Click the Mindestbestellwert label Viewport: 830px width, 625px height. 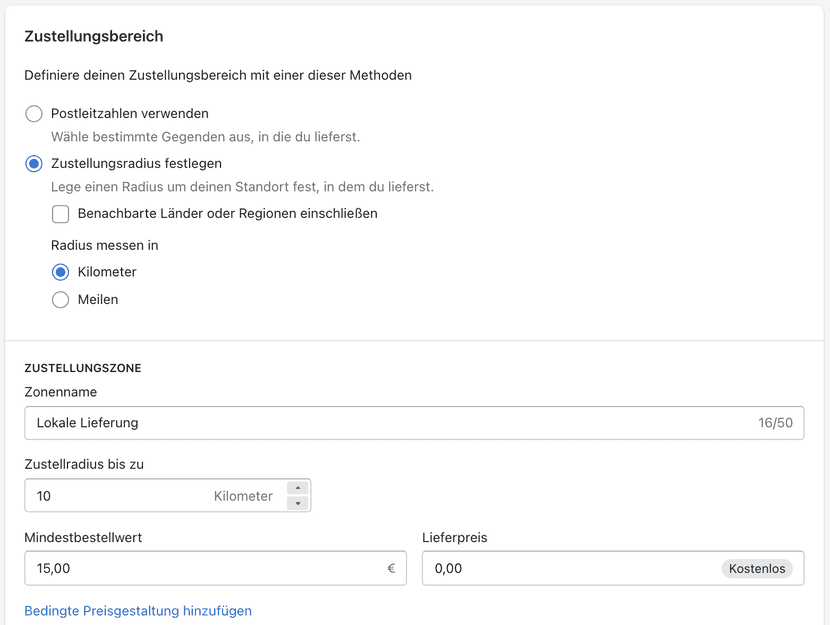click(x=83, y=538)
